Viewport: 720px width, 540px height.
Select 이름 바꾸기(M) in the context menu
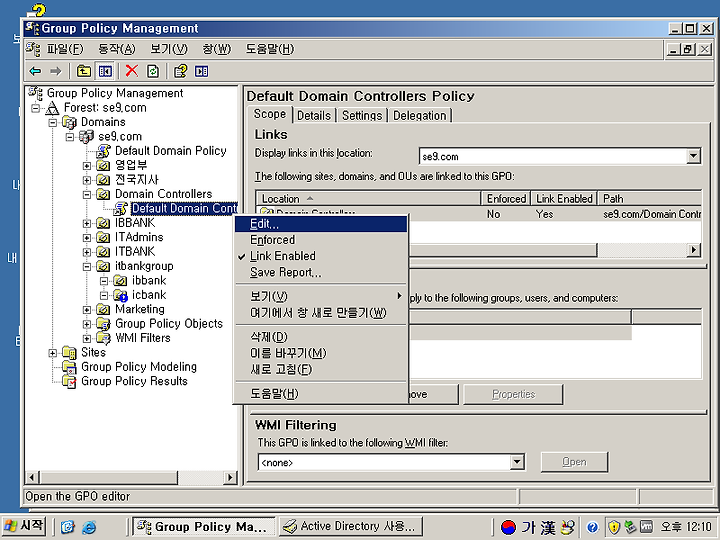pos(321,353)
